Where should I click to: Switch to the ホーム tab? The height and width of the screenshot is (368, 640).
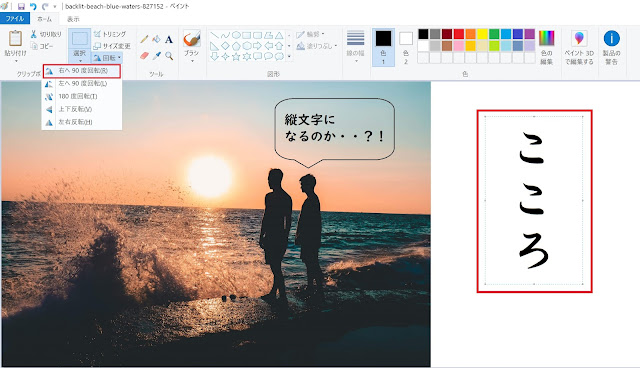click(x=44, y=19)
